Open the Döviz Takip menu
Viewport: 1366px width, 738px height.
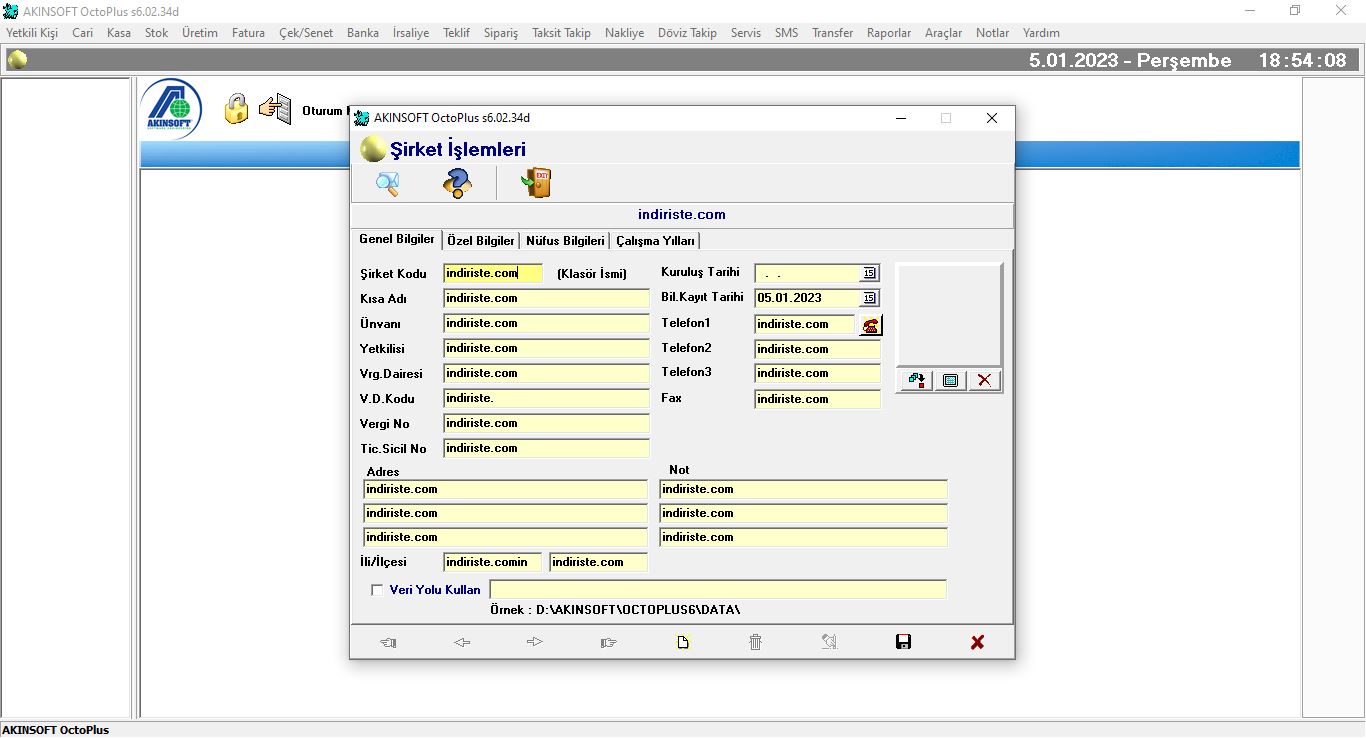point(688,33)
